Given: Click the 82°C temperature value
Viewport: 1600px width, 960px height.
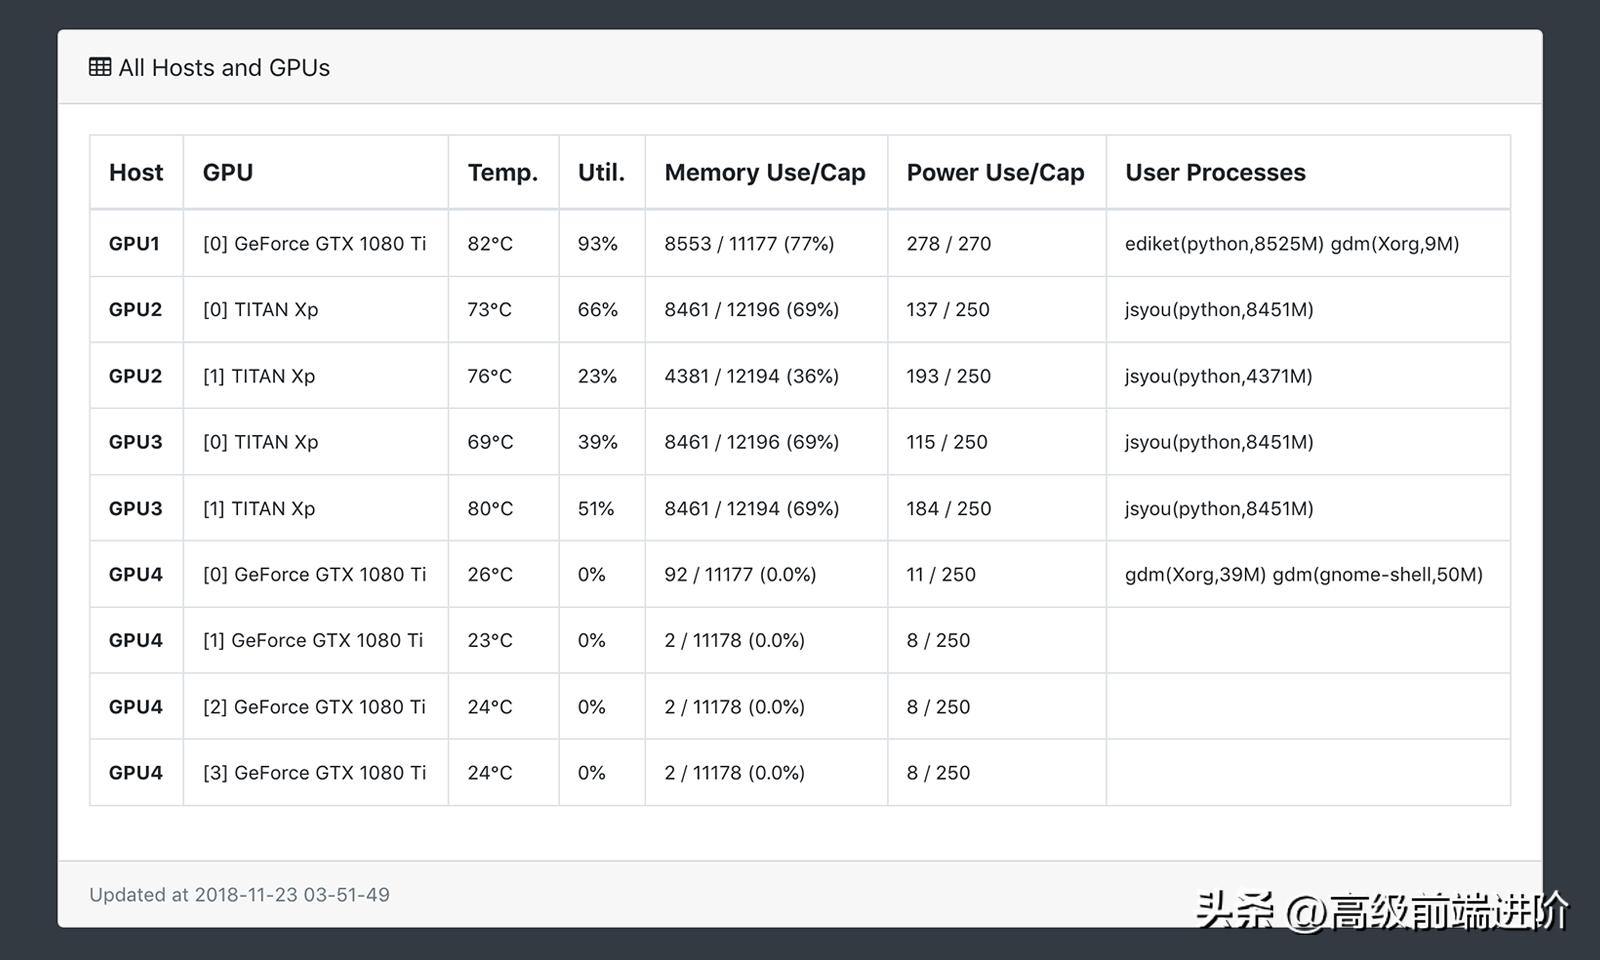Looking at the screenshot, I should tap(490, 244).
